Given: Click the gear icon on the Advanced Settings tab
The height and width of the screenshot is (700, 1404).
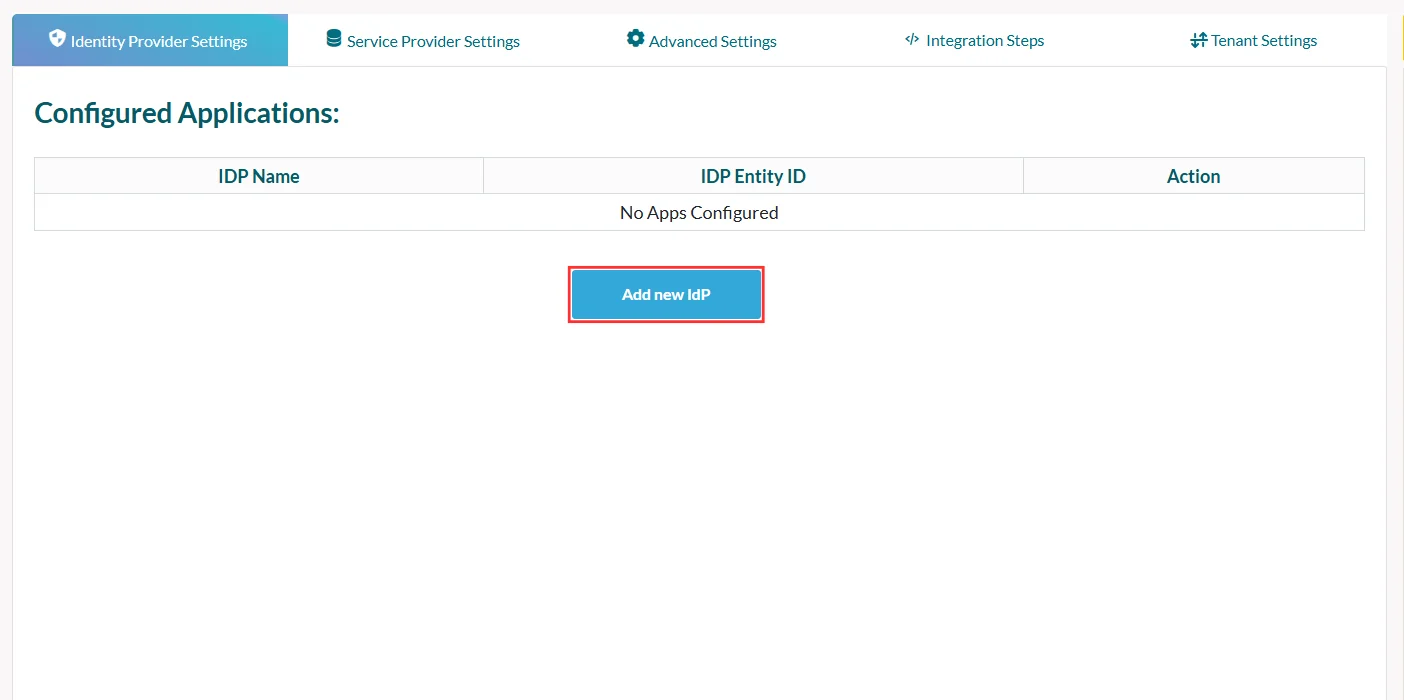Looking at the screenshot, I should [x=636, y=38].
